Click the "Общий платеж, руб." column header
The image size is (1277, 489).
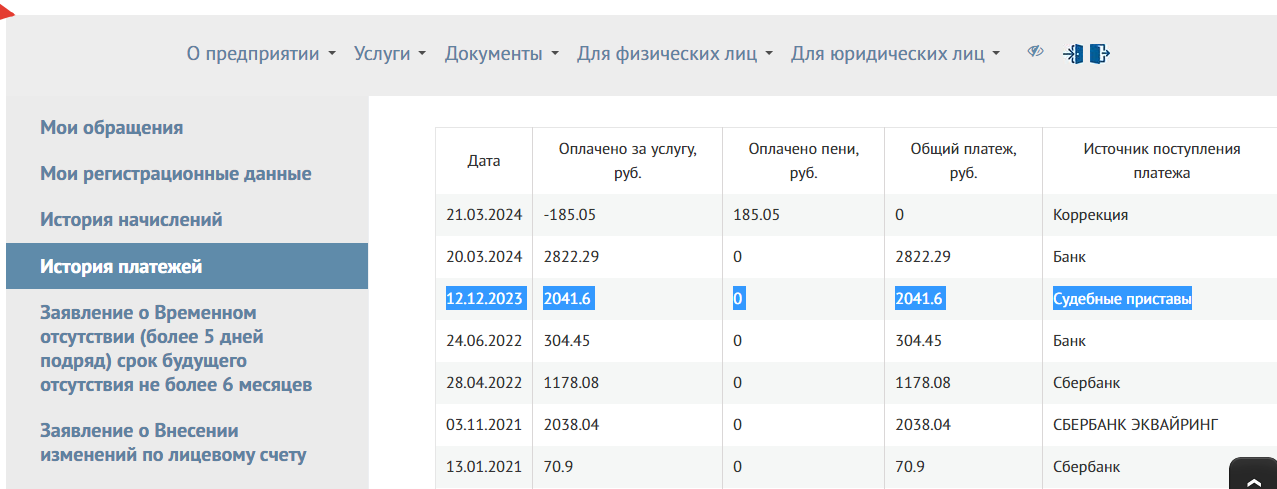tap(962, 161)
